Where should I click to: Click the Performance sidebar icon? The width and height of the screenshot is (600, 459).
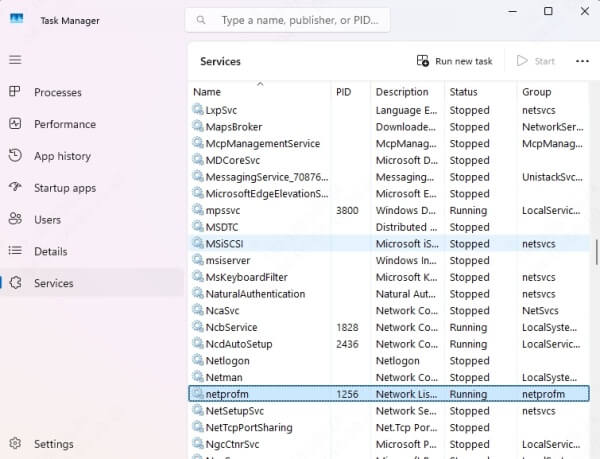click(15, 124)
